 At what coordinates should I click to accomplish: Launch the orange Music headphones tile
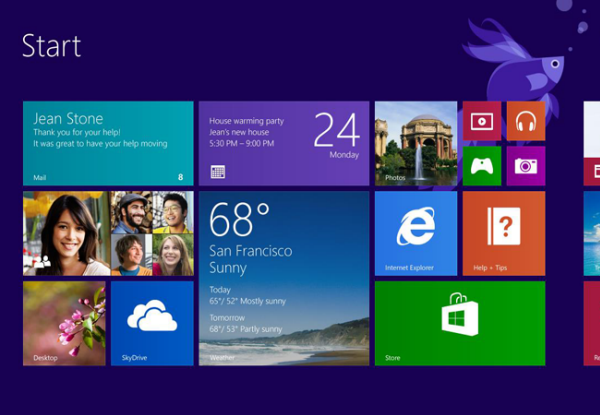pos(525,121)
